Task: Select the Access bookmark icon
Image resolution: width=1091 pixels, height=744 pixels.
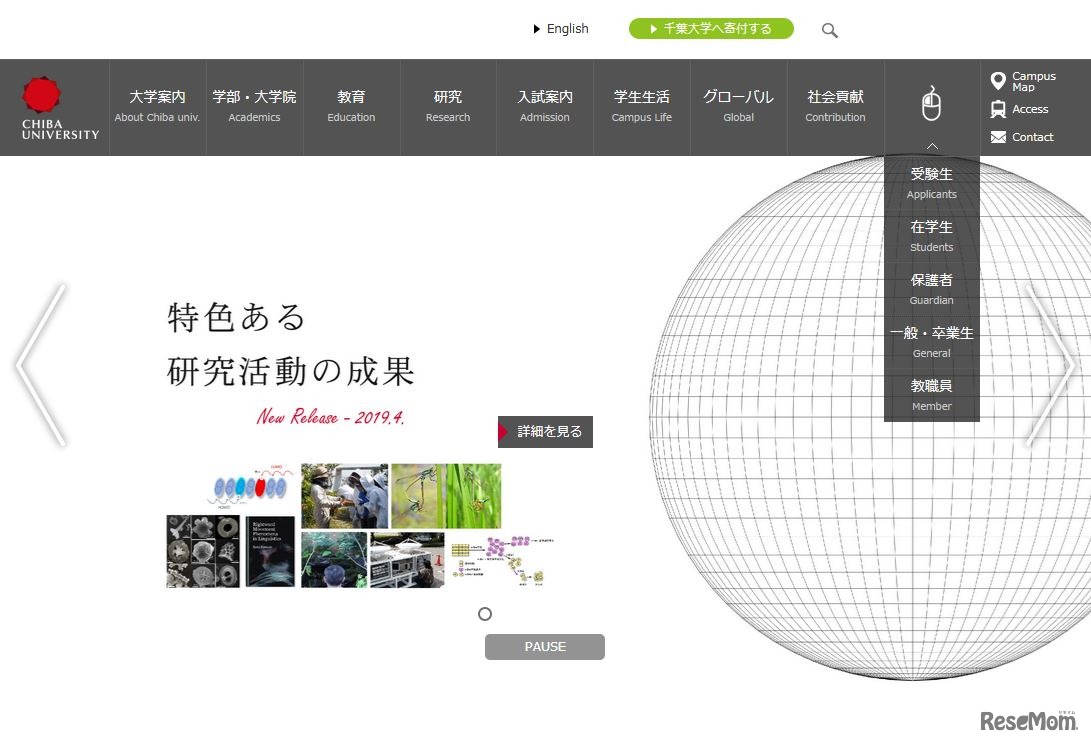Action: coord(996,109)
